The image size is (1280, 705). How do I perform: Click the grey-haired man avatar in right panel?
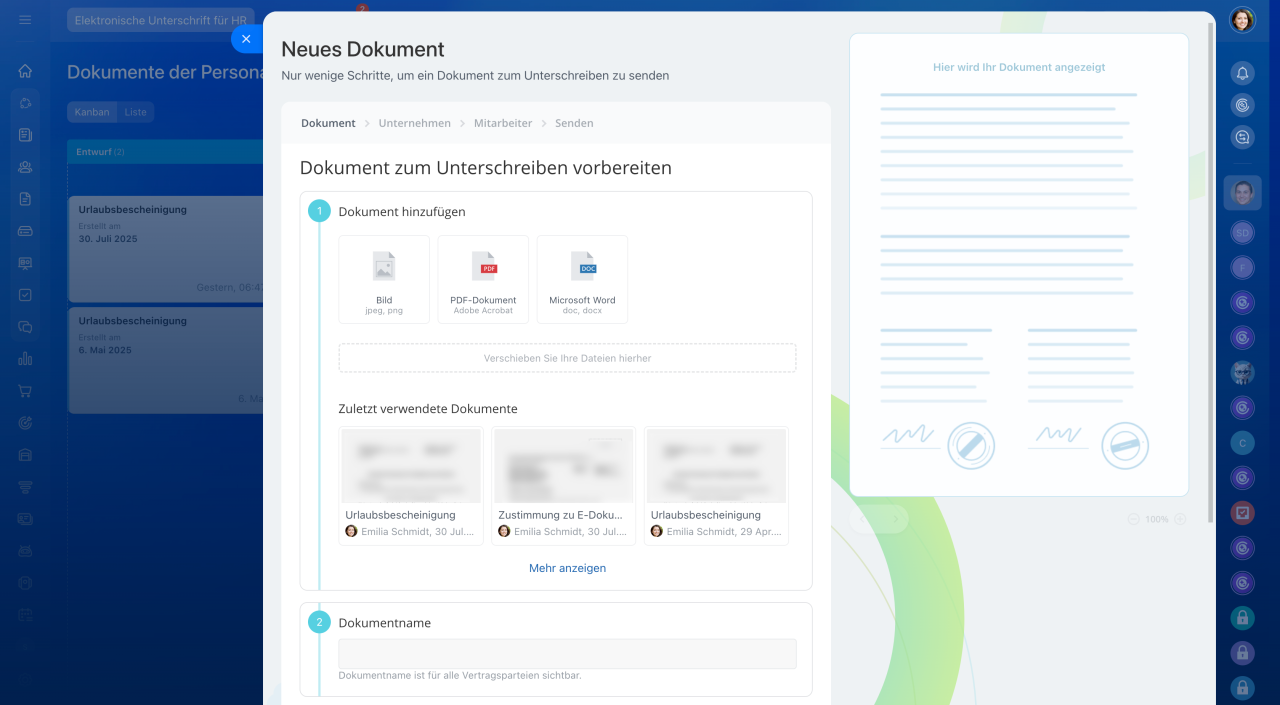click(x=1242, y=373)
